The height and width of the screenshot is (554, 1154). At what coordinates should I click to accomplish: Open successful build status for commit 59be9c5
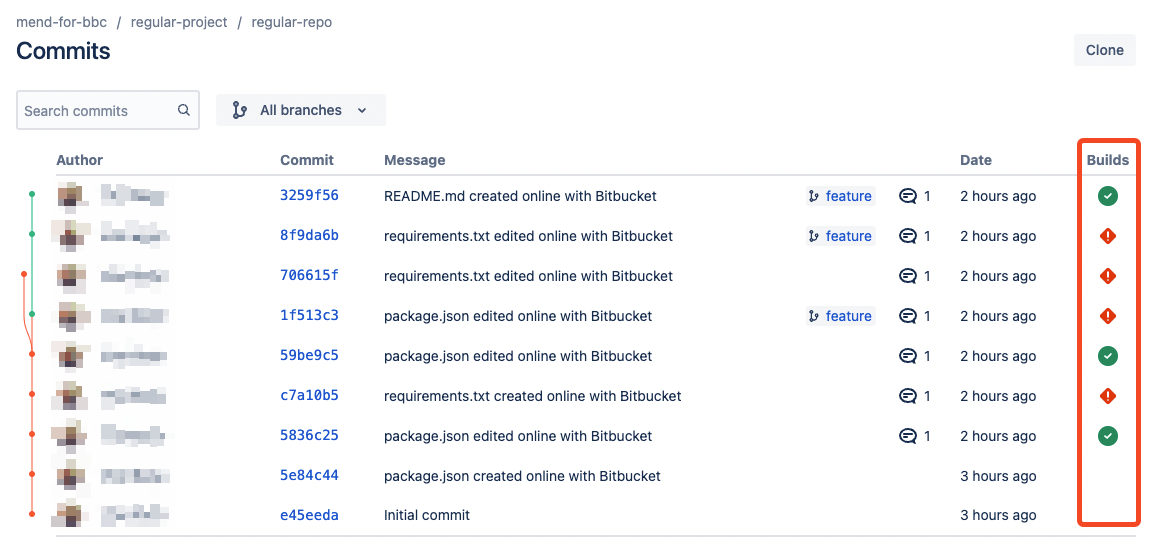(x=1107, y=356)
